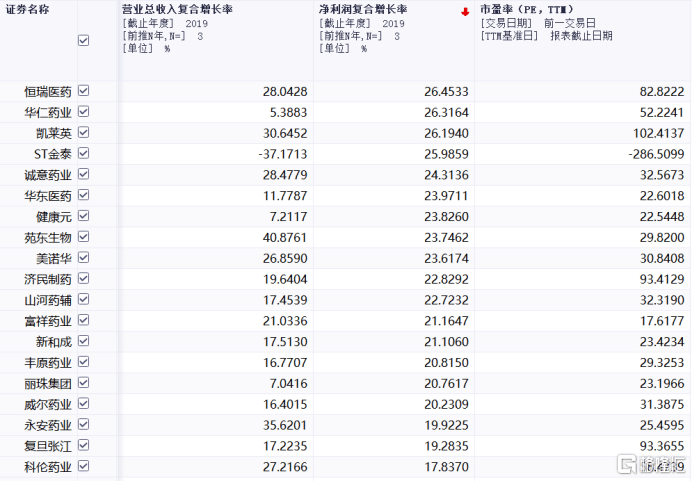Screen dimensions: 692x481
Task: Click the 市盈率(PE,TTM) column header
Action: [x=527, y=9]
